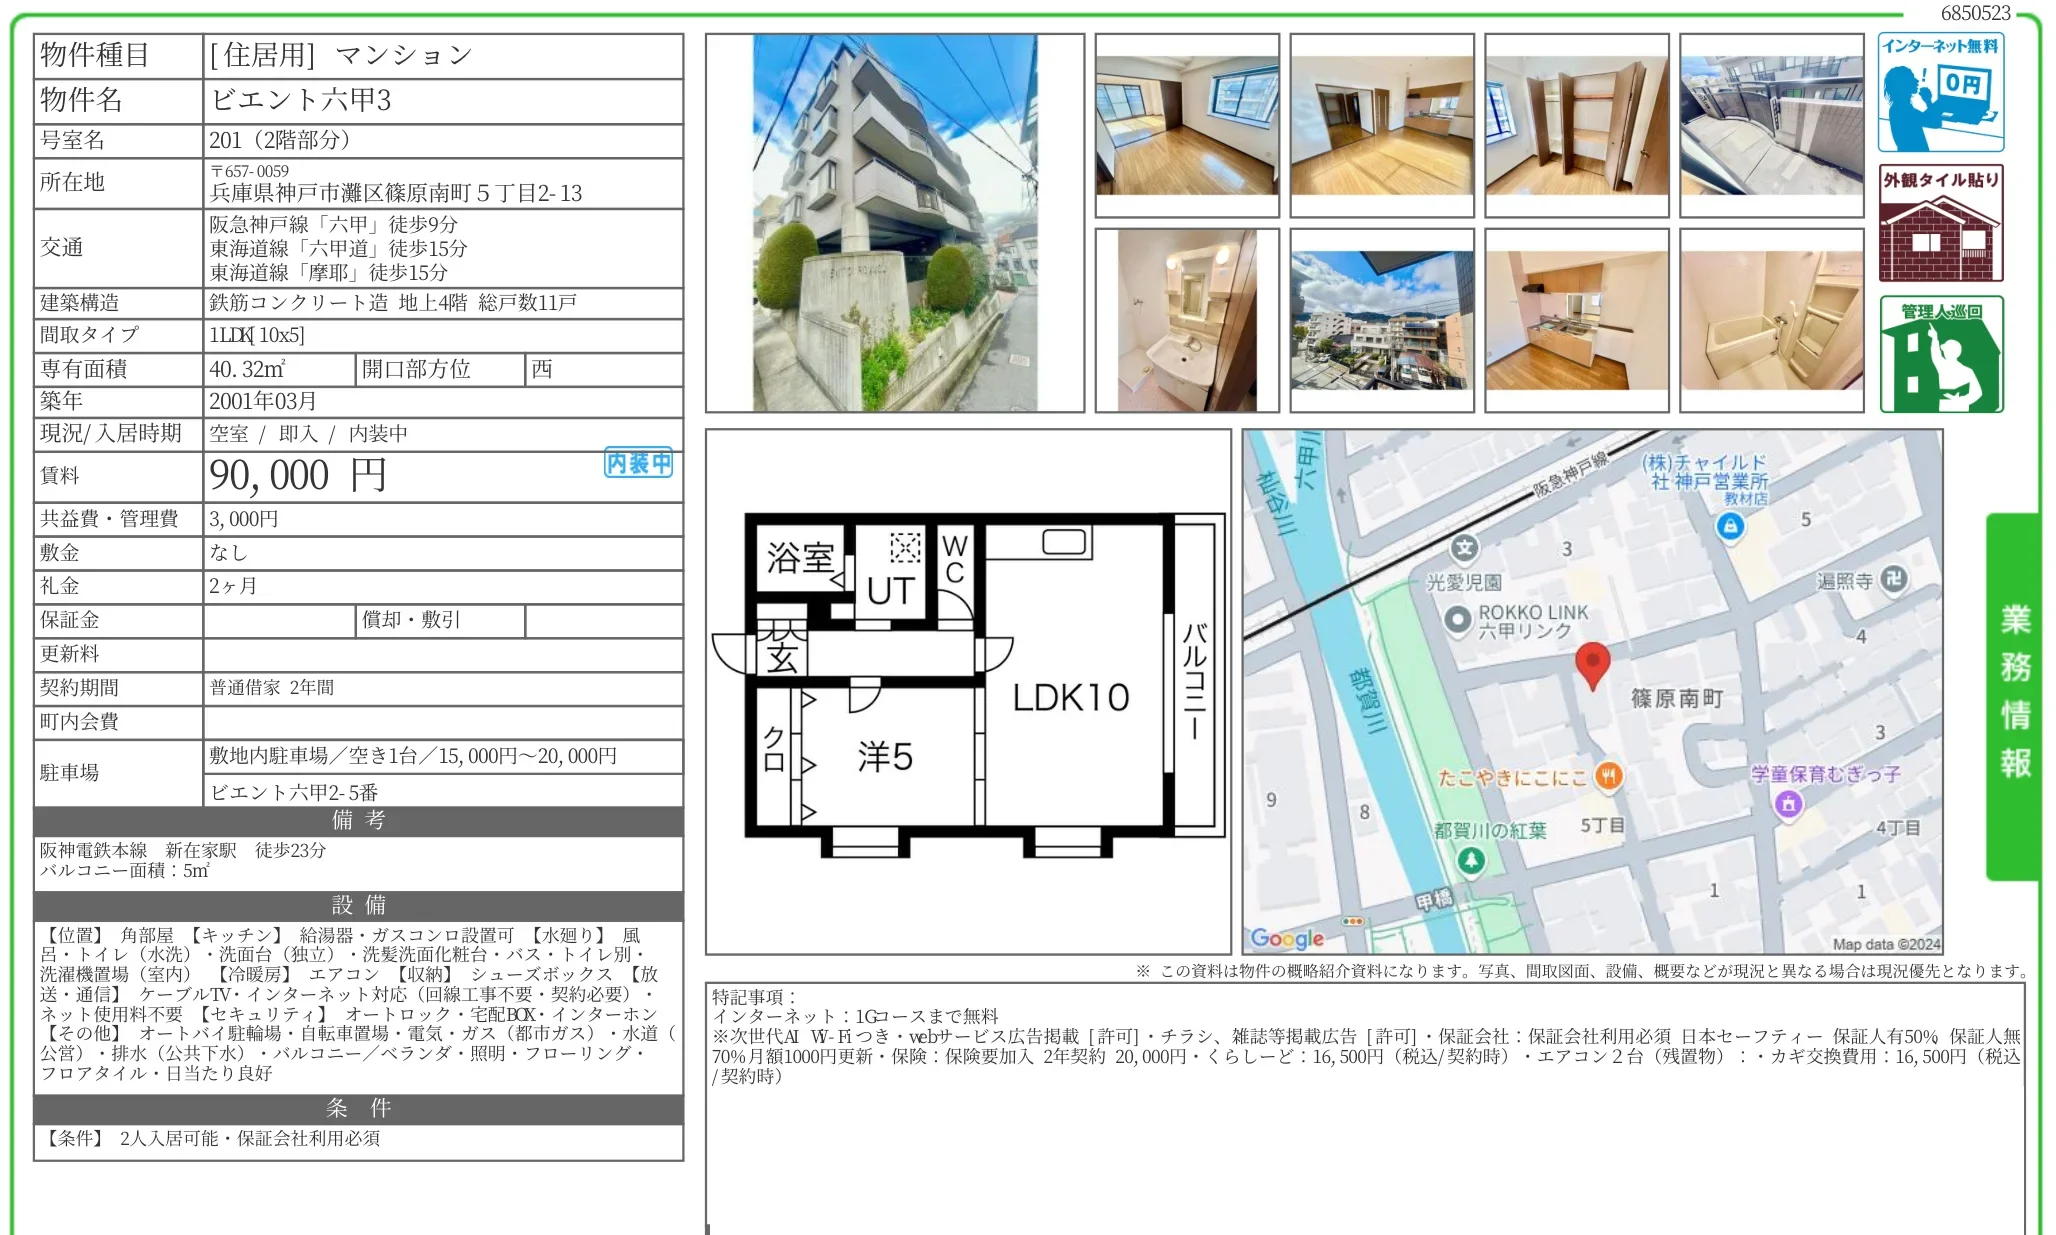
Task: Click the 学童保育むぎっ子 purple marker
Action: pos(1789,803)
